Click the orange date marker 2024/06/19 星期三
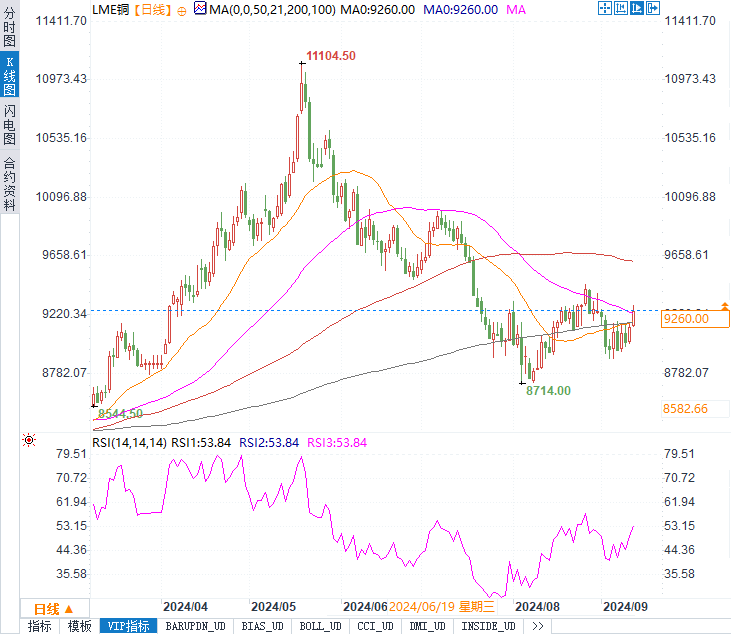This screenshot has width=731, height=634. click(x=442, y=606)
